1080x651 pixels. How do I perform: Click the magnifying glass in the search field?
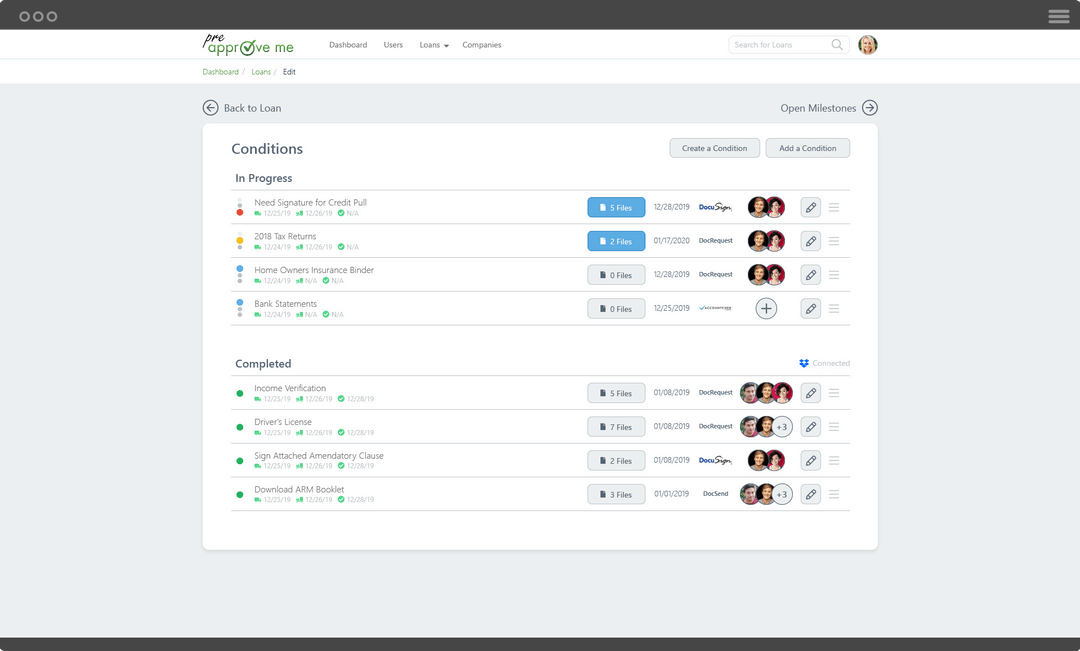(x=837, y=45)
